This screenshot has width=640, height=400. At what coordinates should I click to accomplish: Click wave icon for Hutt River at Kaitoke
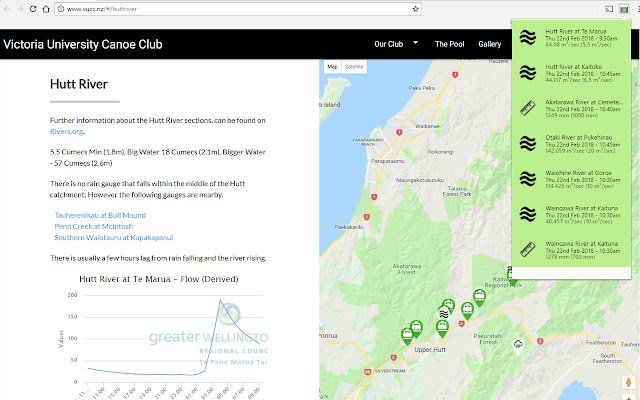point(527,73)
